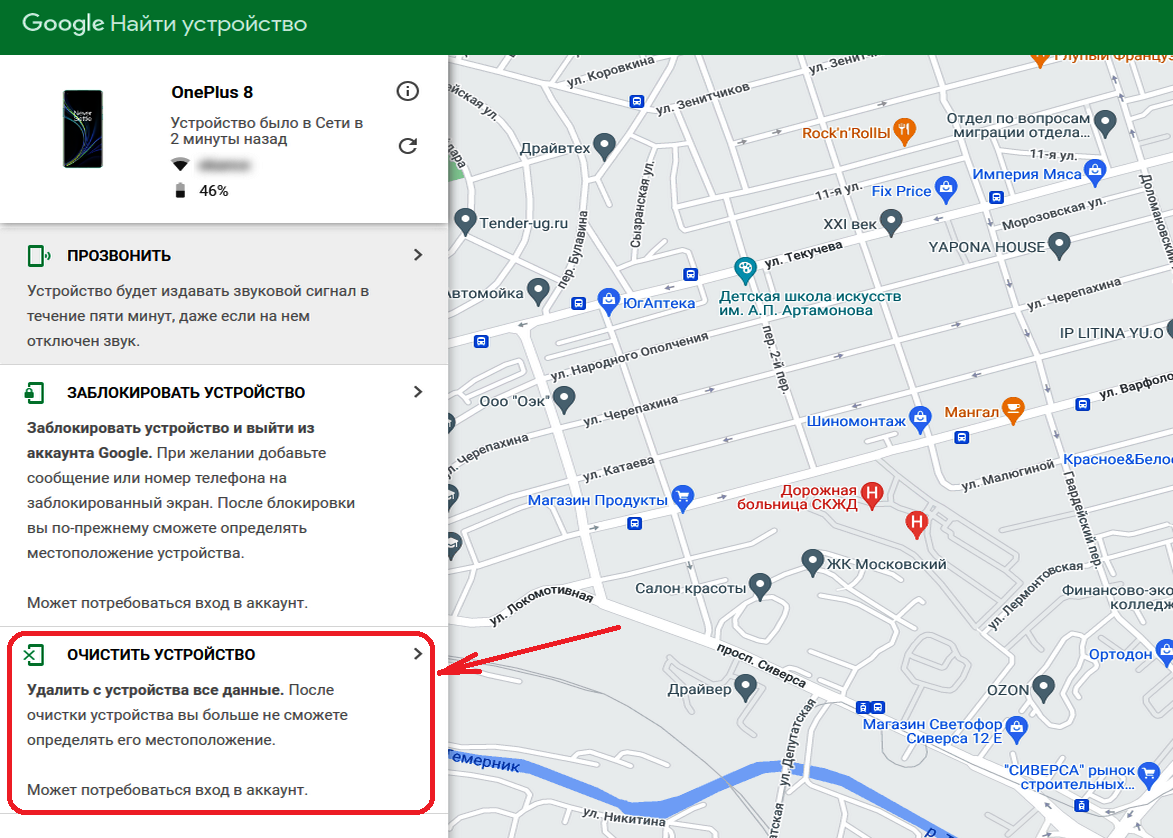This screenshot has width=1173, height=838.
Task: Open the ЖК Московский map pin
Action: [x=812, y=562]
